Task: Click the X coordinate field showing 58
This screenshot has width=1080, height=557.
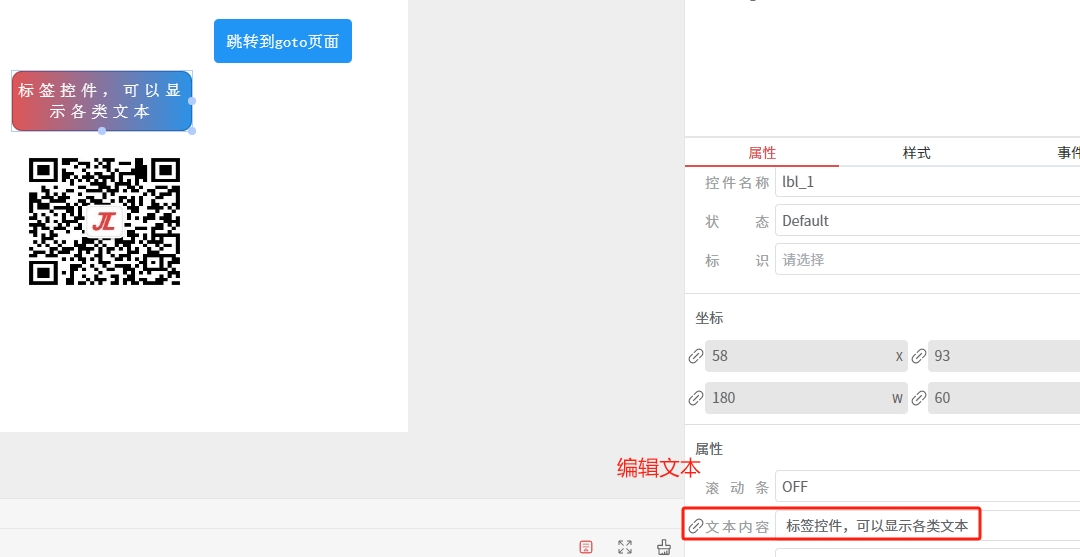Action: click(x=806, y=356)
